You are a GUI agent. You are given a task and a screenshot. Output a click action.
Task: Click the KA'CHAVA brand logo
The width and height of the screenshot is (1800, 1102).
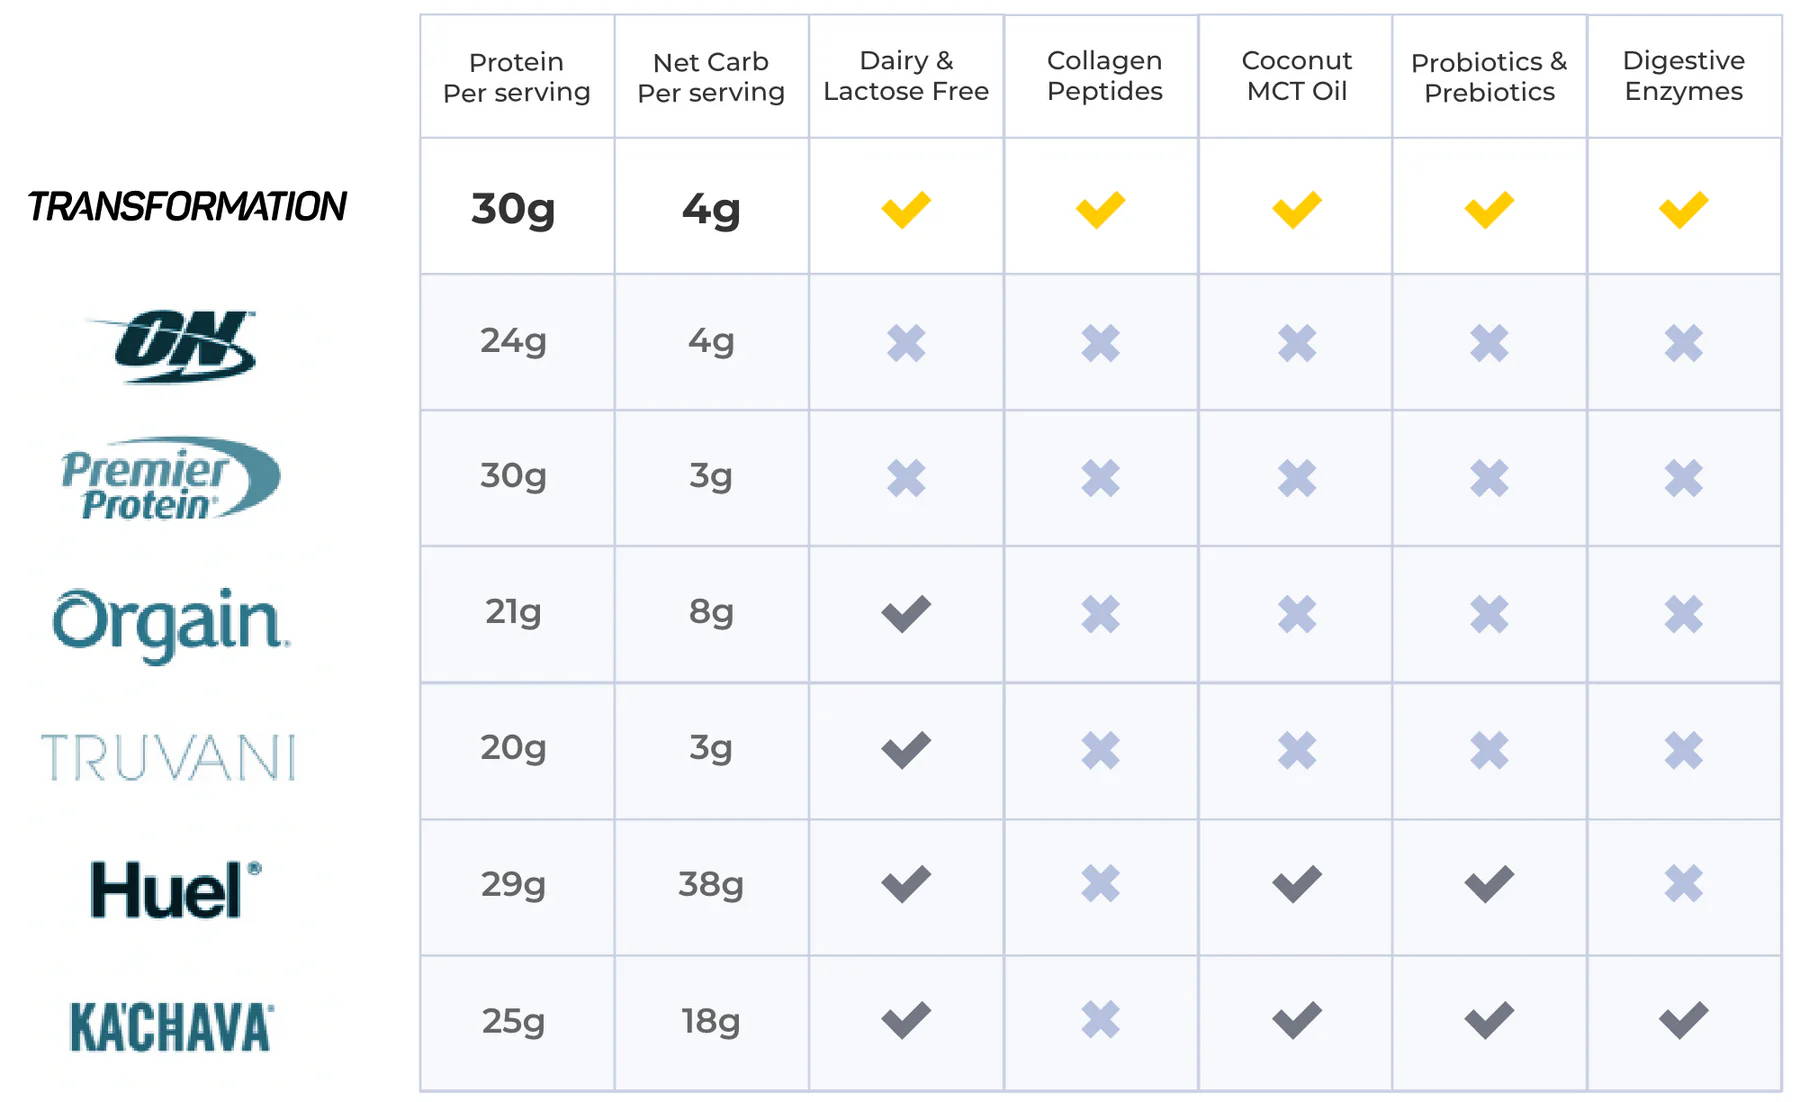click(x=172, y=1026)
